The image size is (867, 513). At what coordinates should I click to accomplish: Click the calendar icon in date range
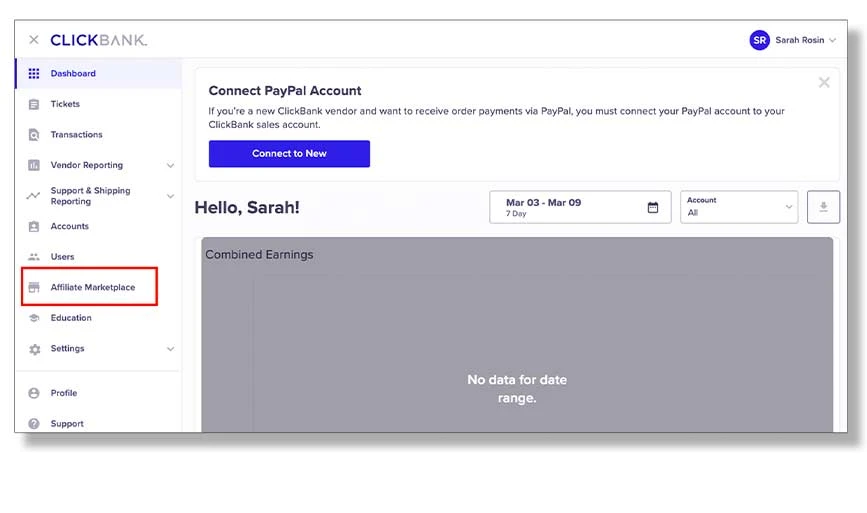coord(653,207)
